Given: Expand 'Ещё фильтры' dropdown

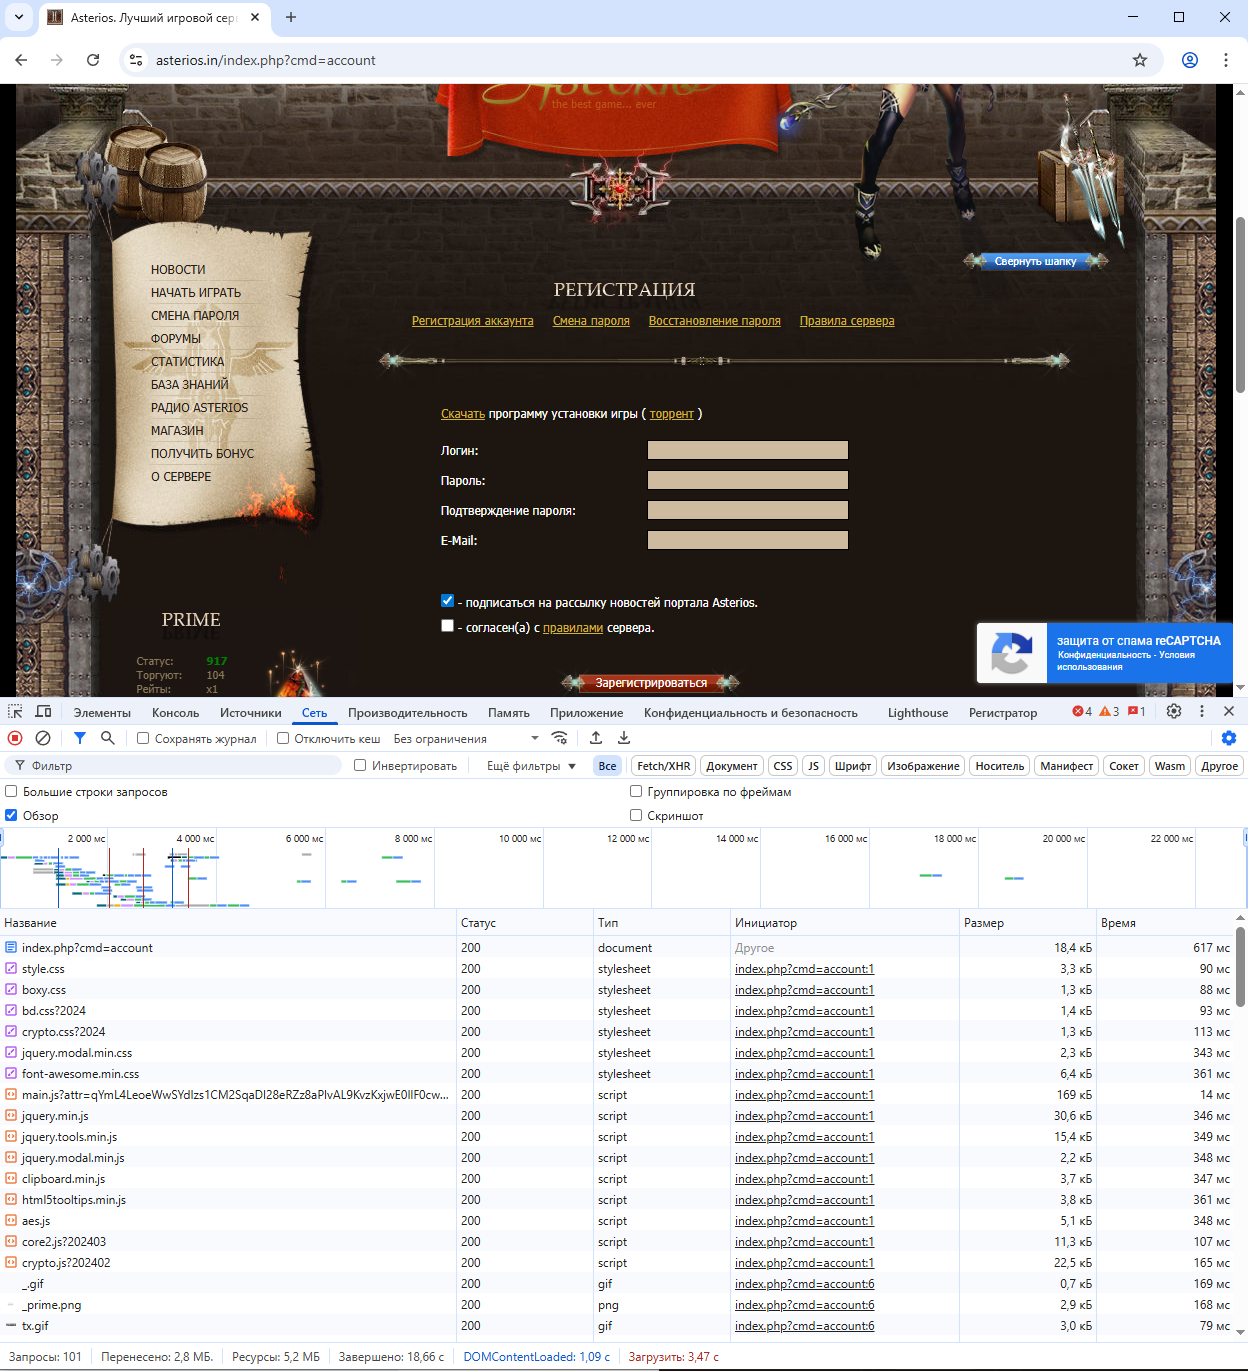Looking at the screenshot, I should click(x=531, y=766).
